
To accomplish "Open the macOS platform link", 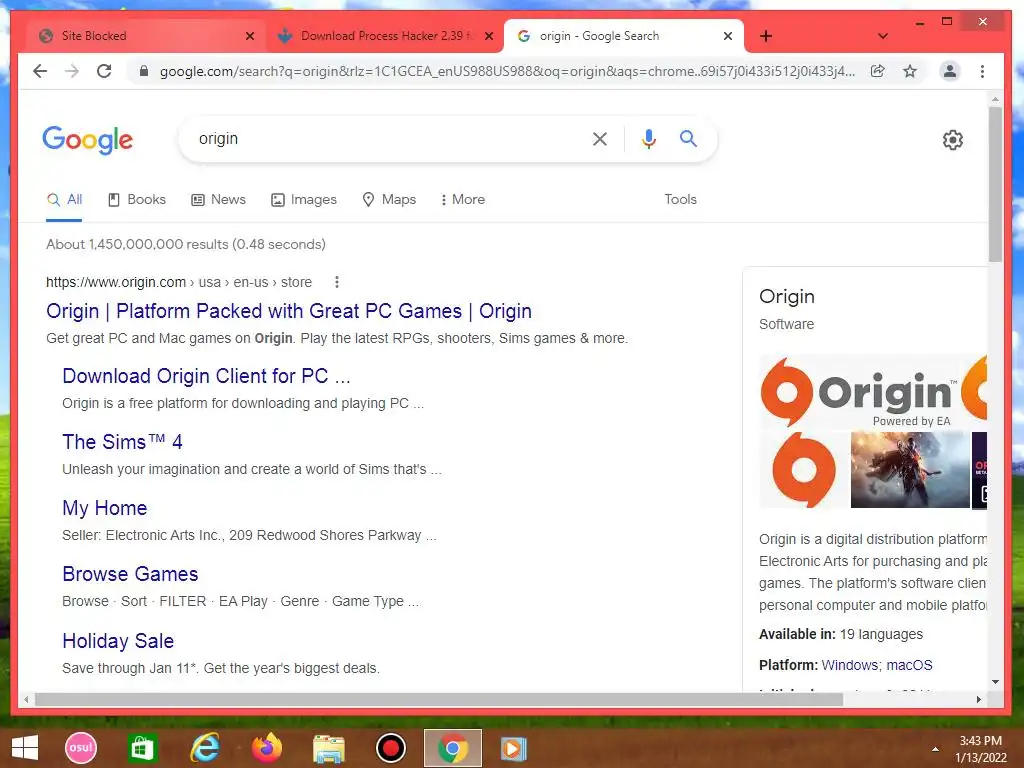I will point(909,665).
